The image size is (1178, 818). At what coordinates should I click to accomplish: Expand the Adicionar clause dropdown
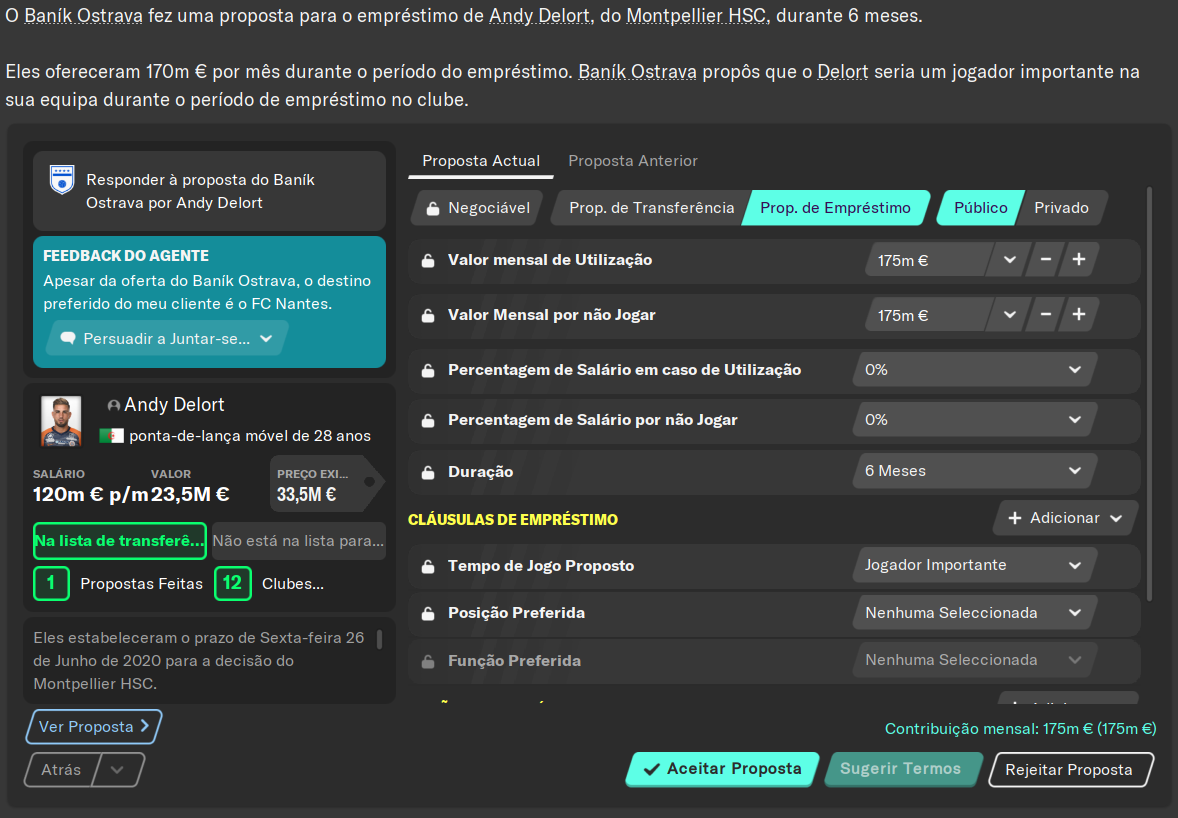point(1065,518)
